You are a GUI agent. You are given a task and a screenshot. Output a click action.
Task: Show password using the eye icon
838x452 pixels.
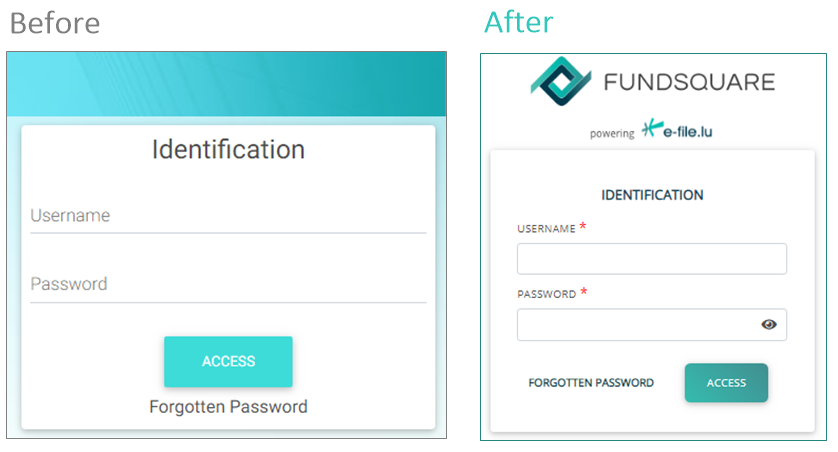pos(769,324)
